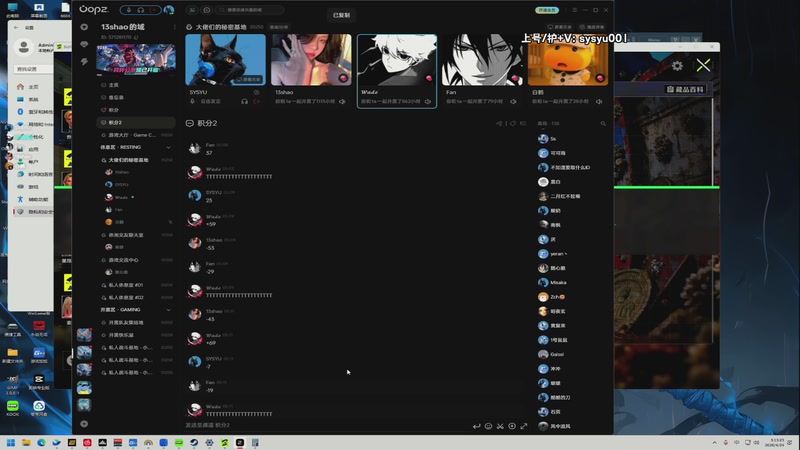Image resolution: width=800 pixels, height=450 pixels.
Task: Open the 13shao domain three-dot menu
Action: [174, 27]
